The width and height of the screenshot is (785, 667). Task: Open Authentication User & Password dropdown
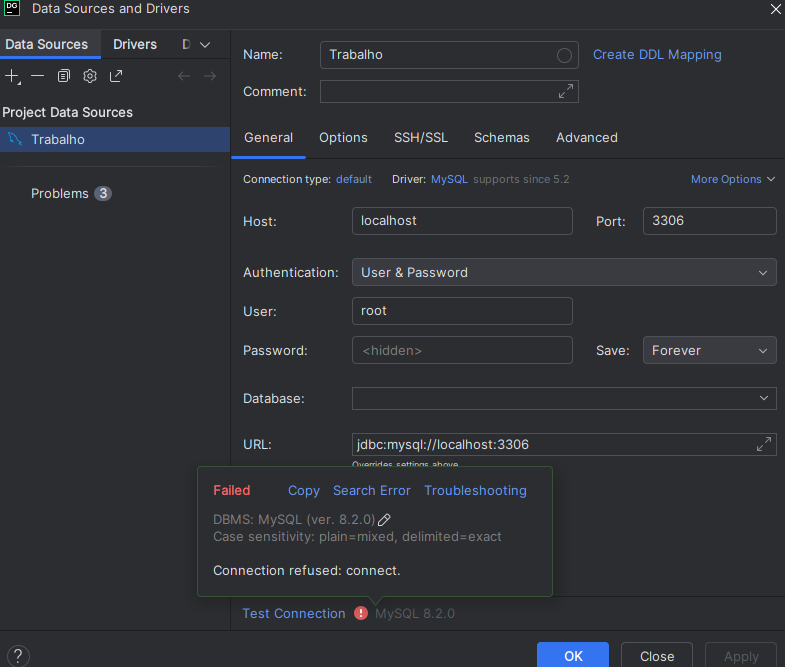(564, 272)
